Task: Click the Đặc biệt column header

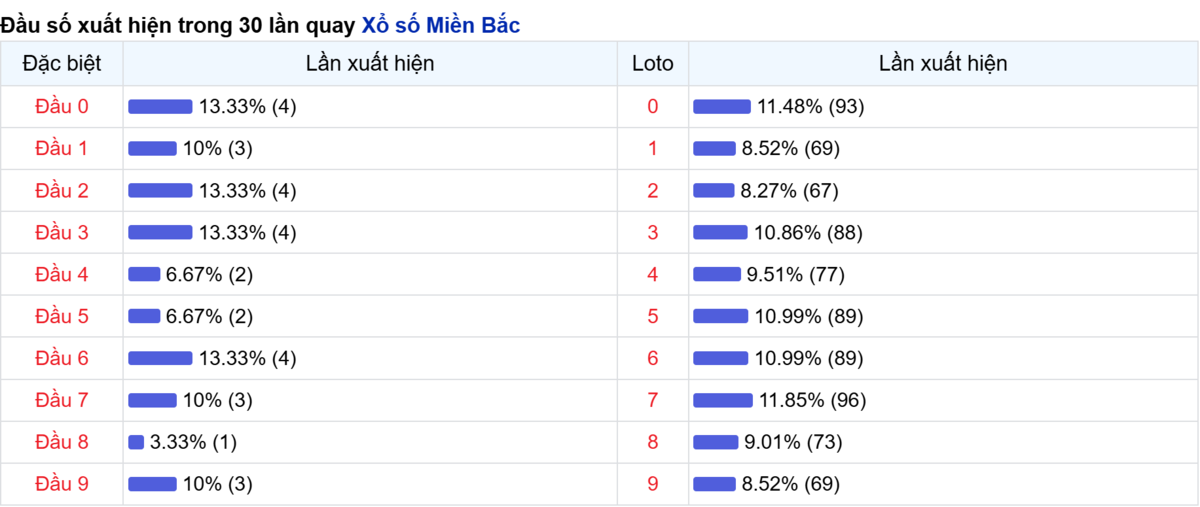Action: (x=62, y=63)
